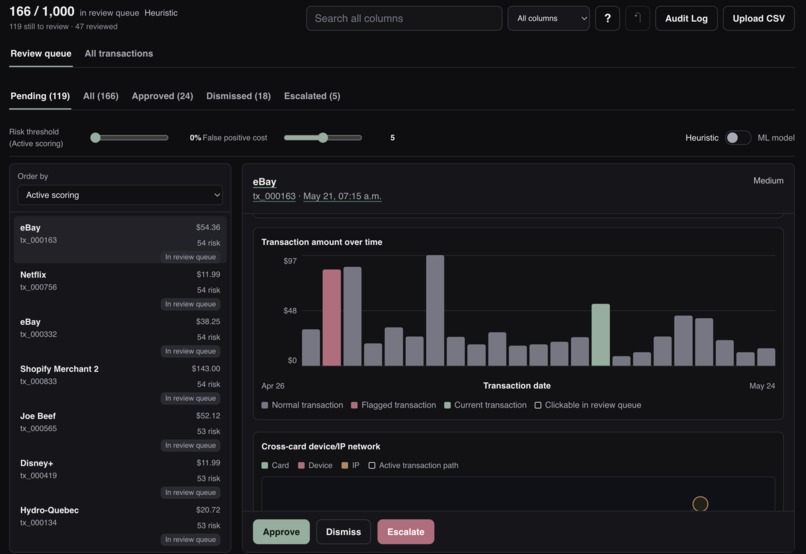Click the Transaction amount over time heading
The image size is (806, 554).
click(322, 242)
